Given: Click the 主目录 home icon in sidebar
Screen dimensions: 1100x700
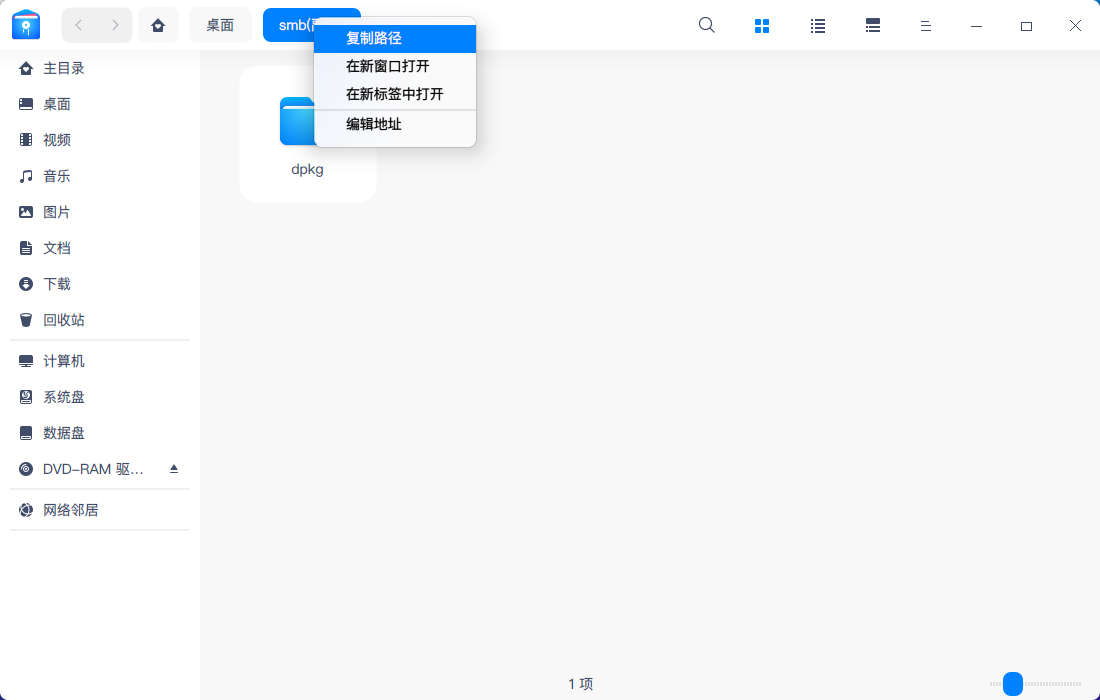Looking at the screenshot, I should 26,68.
